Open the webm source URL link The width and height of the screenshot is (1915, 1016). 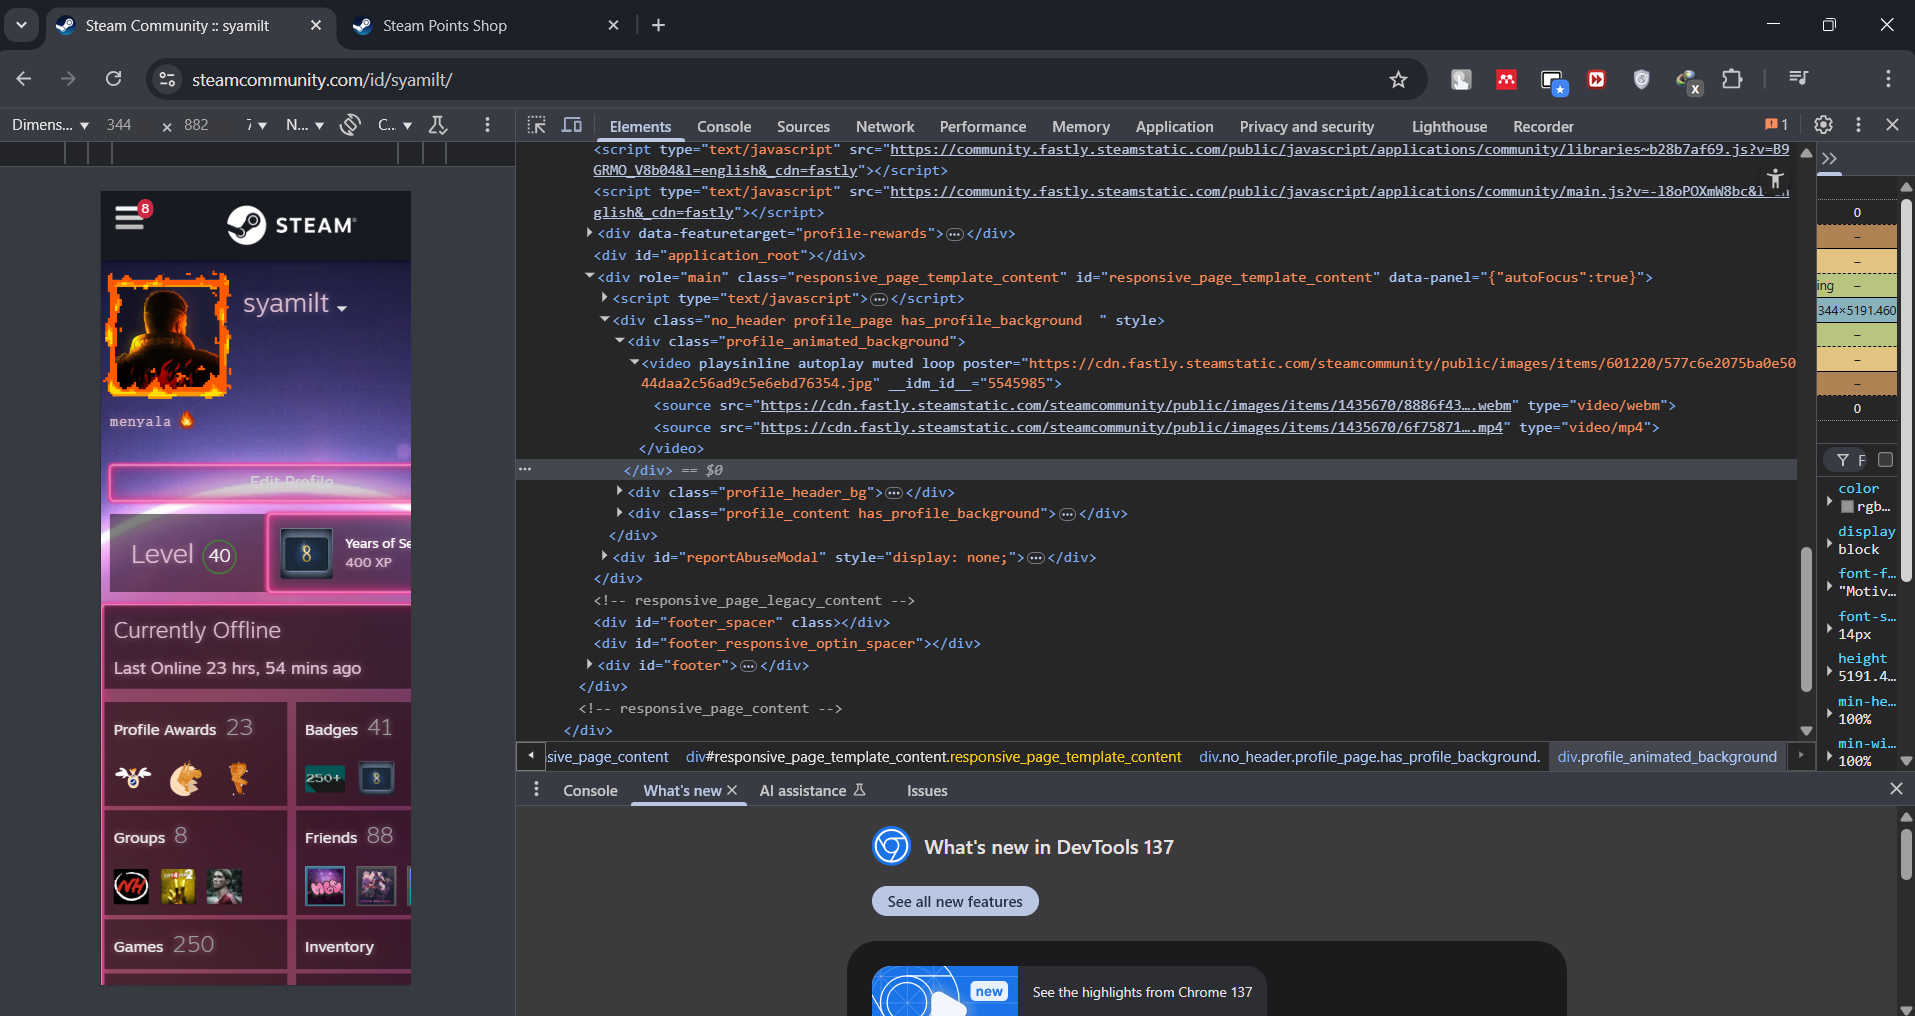[x=1135, y=405]
